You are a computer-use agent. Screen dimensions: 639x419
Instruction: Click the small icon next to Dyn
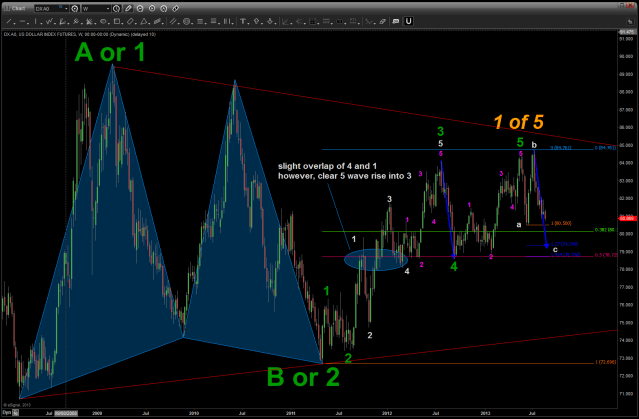(x=15, y=412)
